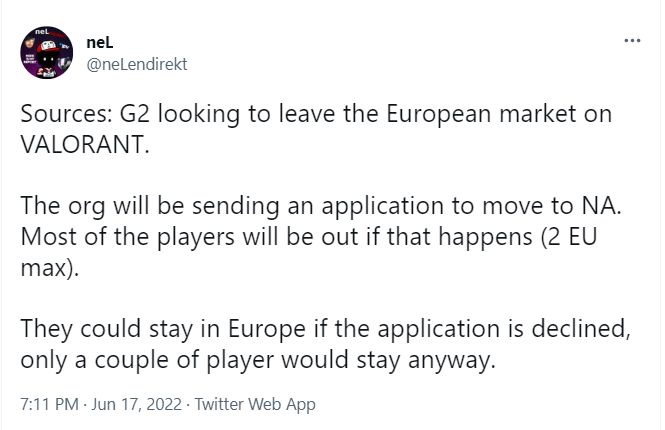The height and width of the screenshot is (430, 665).
Task: Click the red cap character in avatar
Action: tap(48, 59)
